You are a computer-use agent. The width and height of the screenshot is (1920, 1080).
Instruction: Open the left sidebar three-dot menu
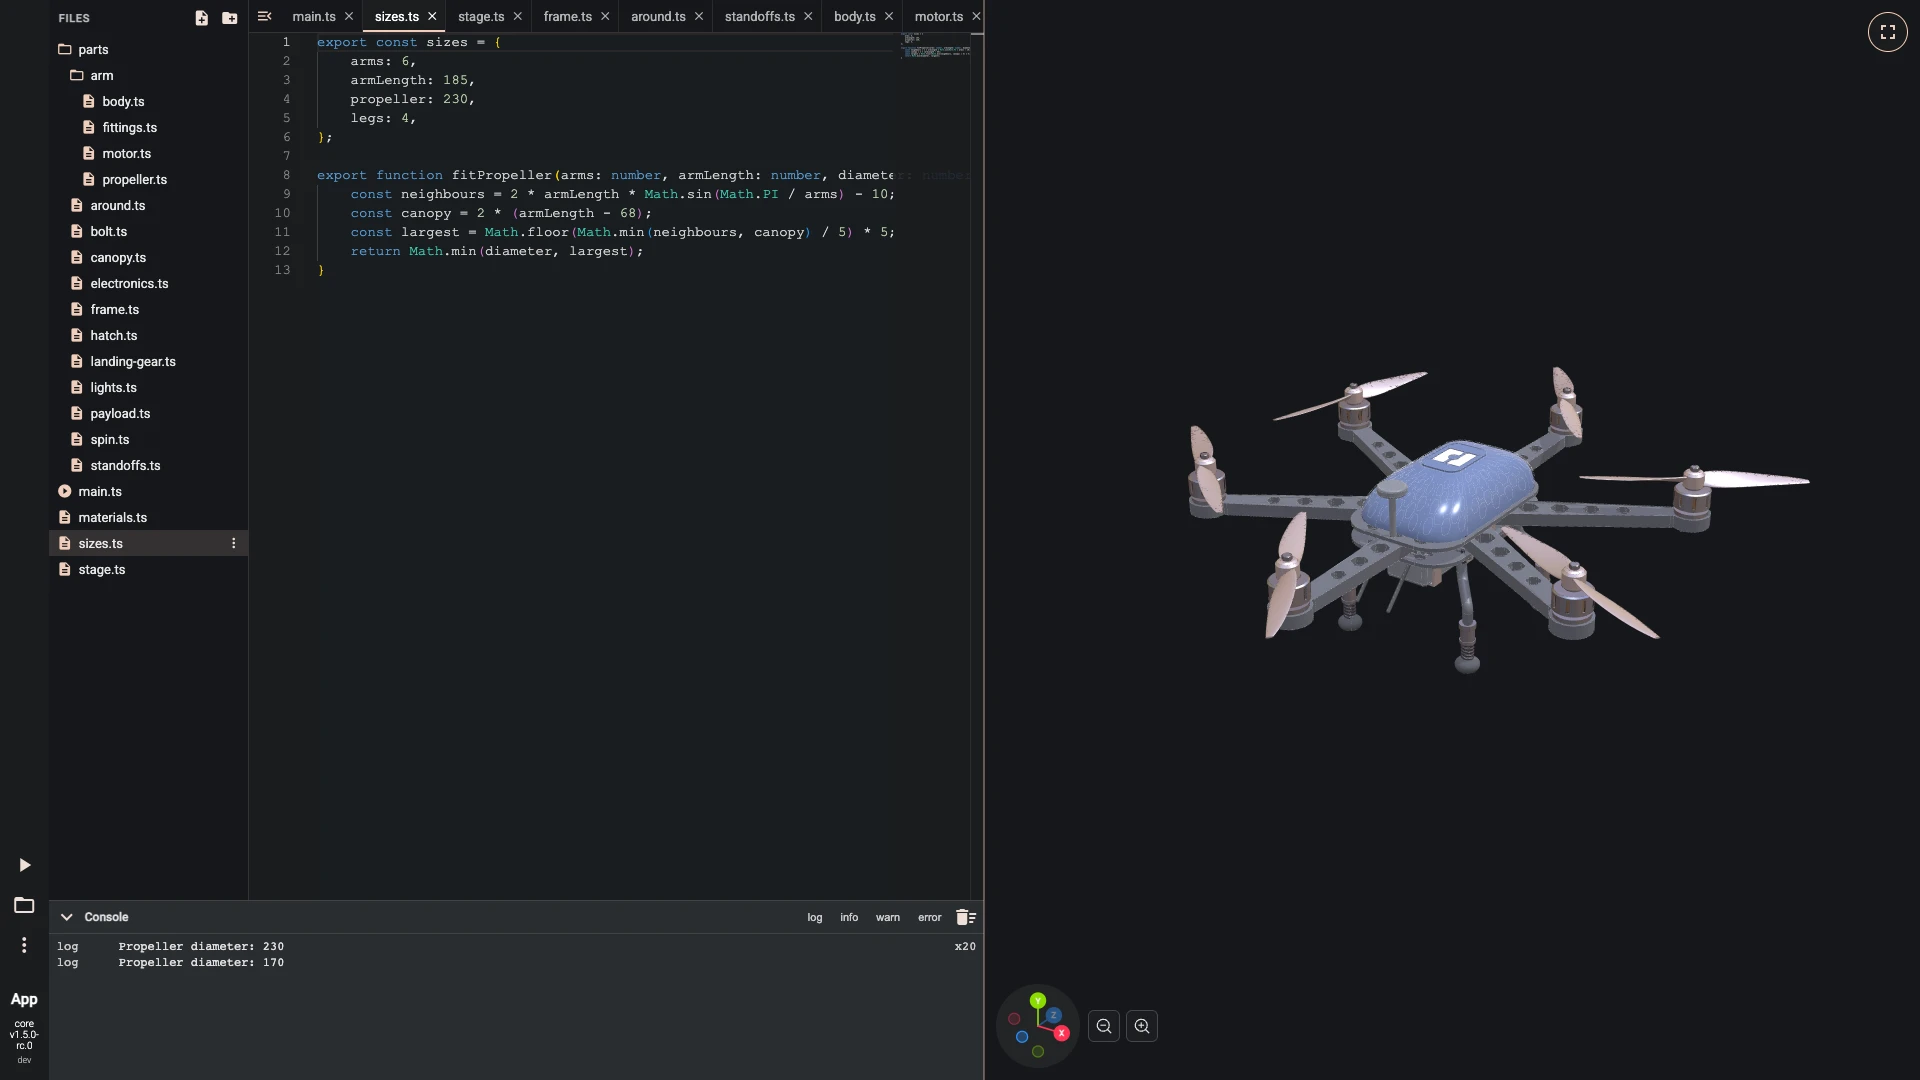coord(24,945)
